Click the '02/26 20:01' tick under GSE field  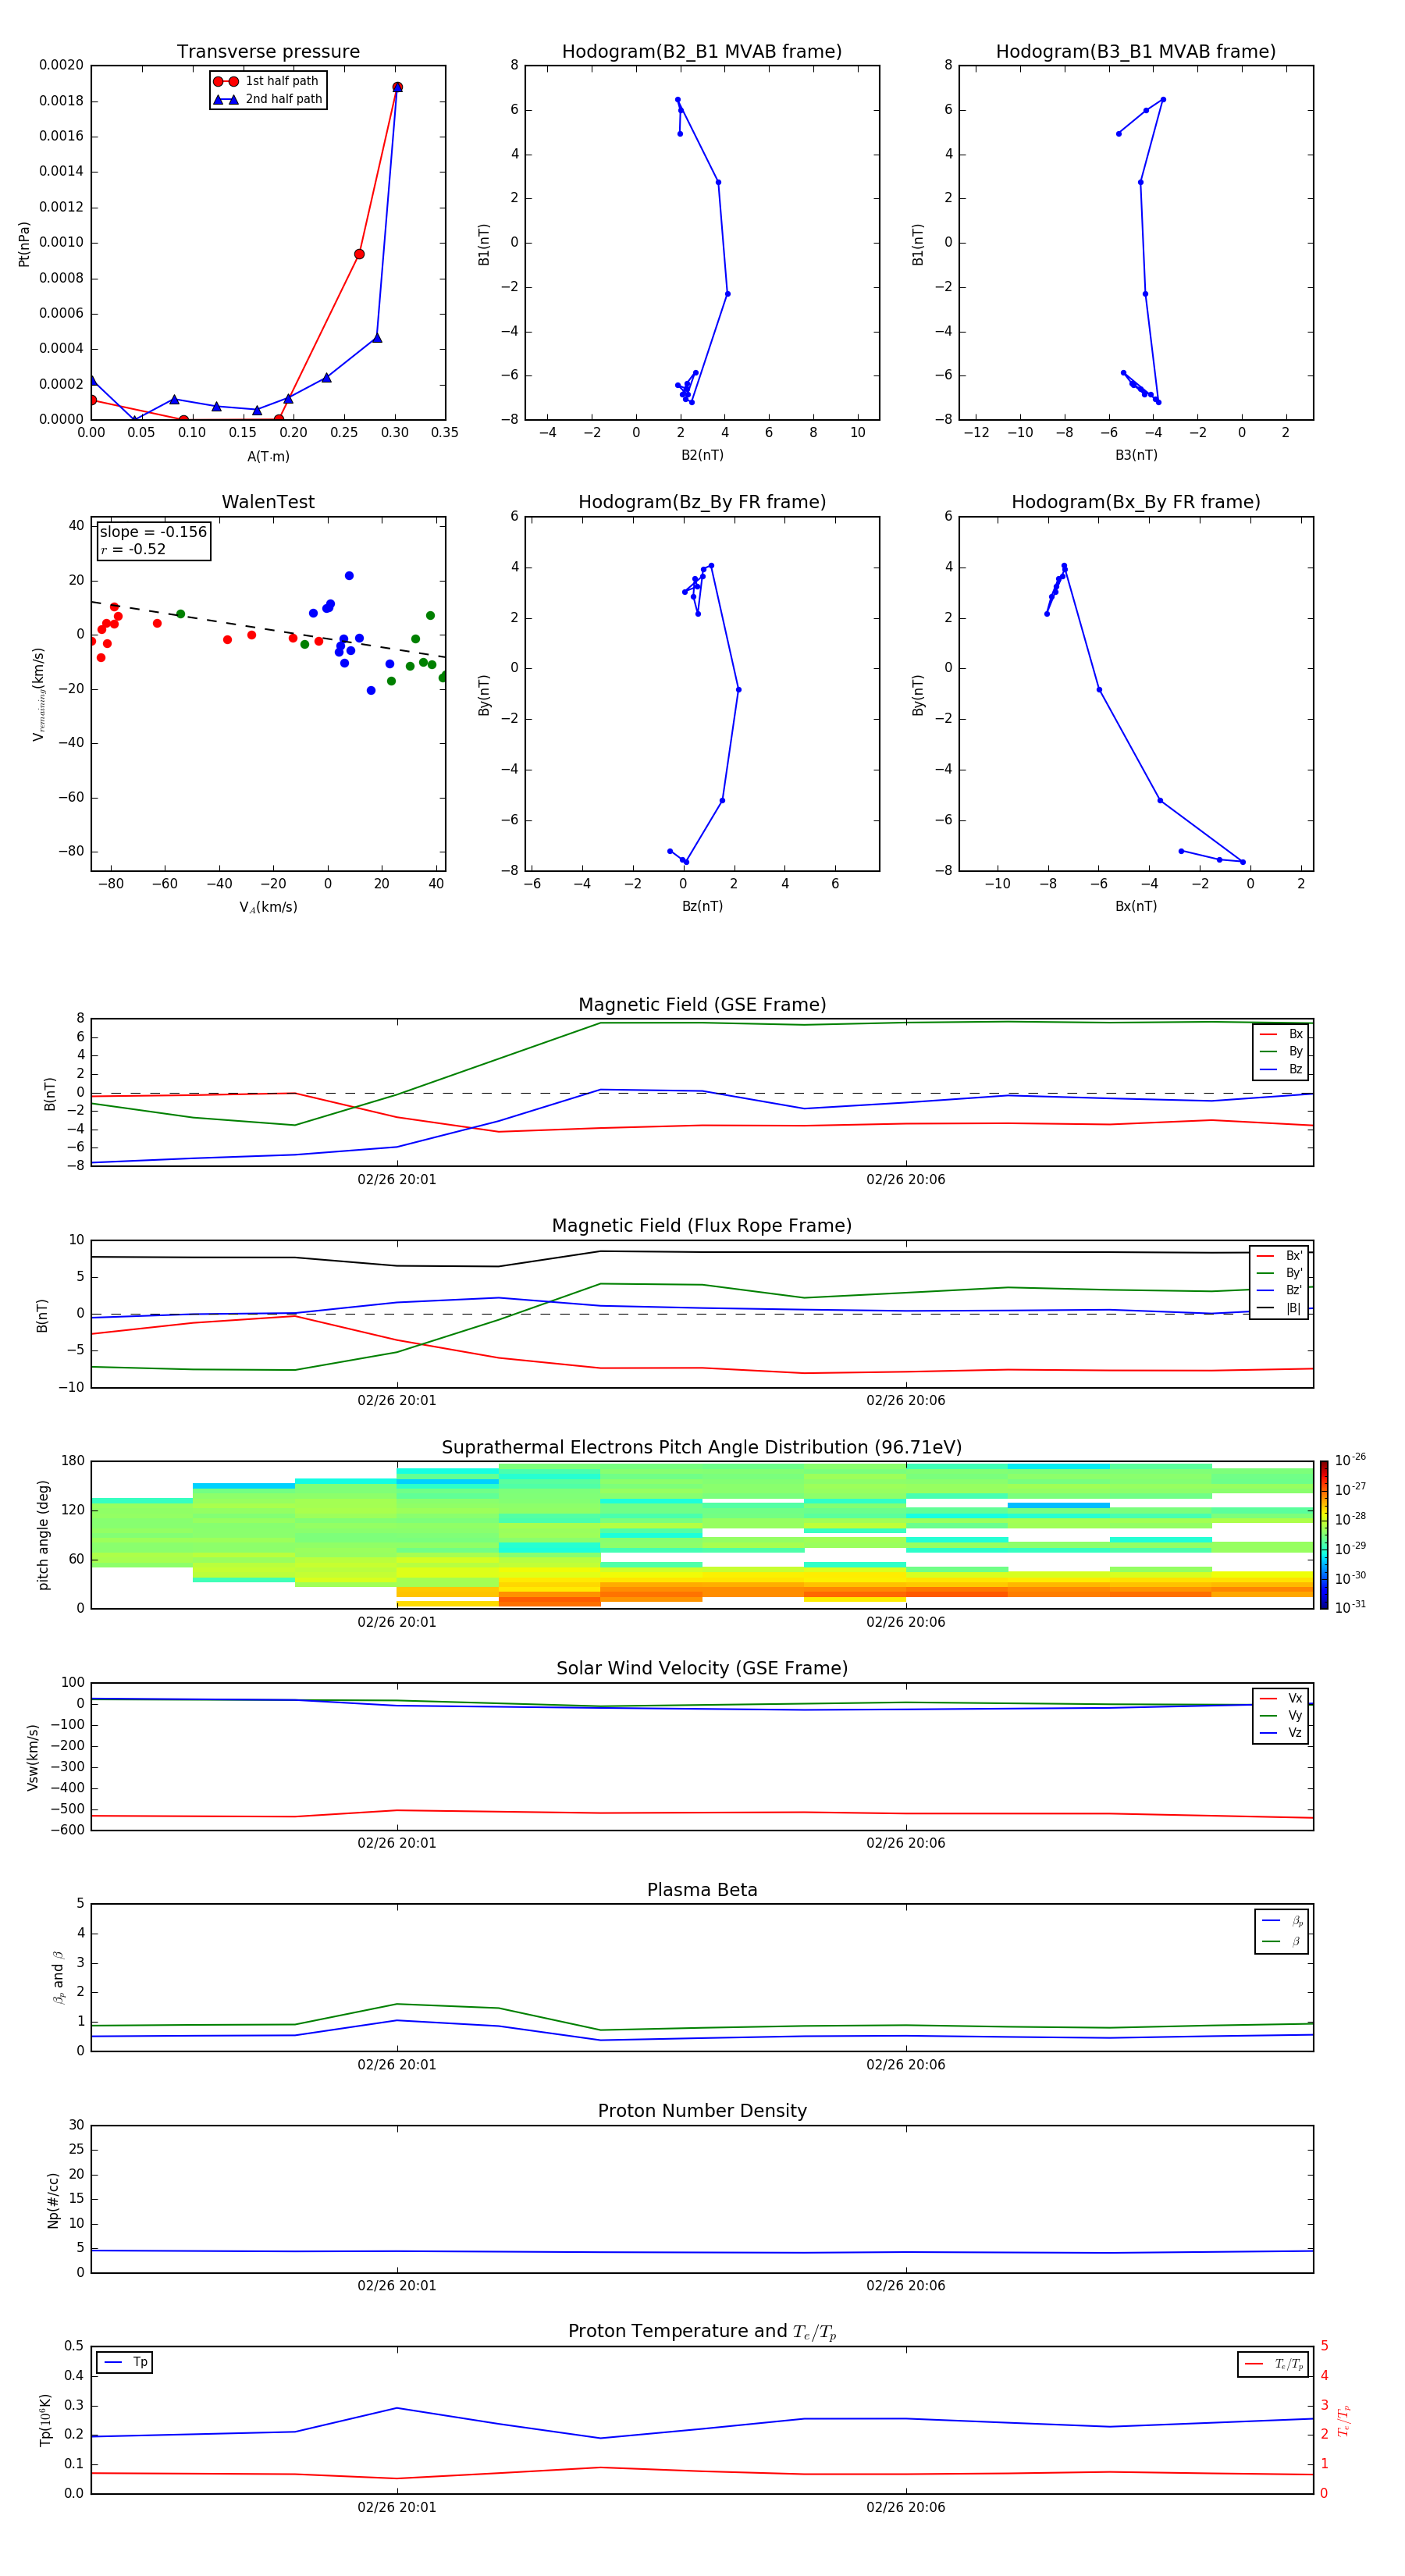coord(397,1180)
